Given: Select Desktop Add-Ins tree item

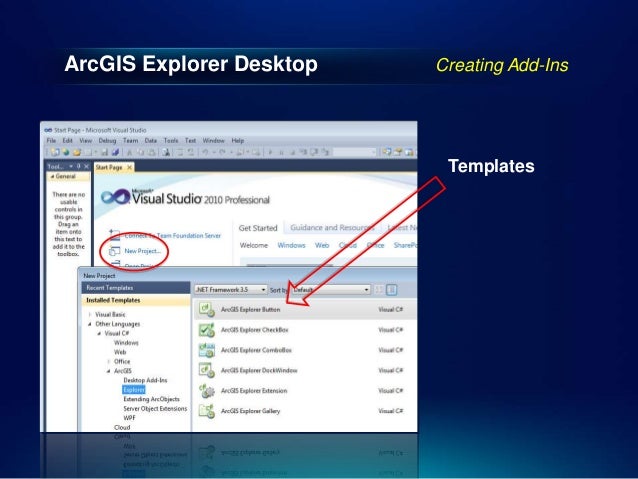Looking at the screenshot, I should point(145,380).
